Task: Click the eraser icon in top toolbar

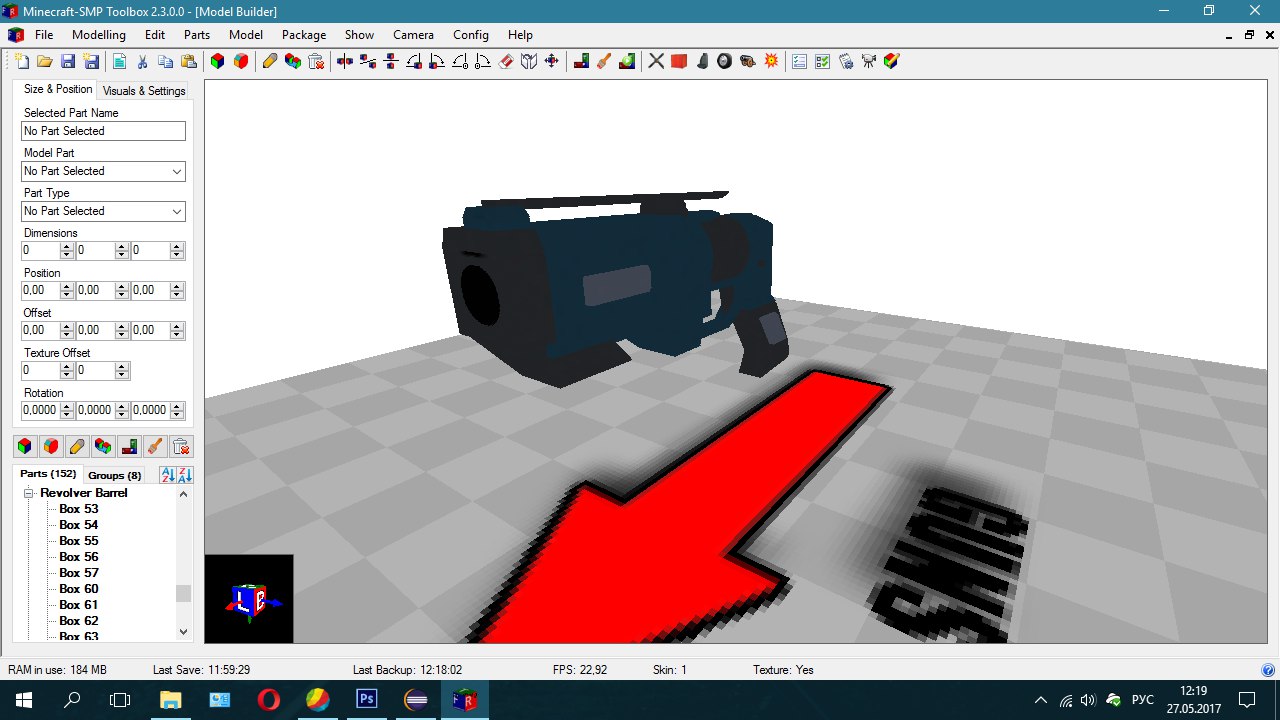Action: point(505,61)
